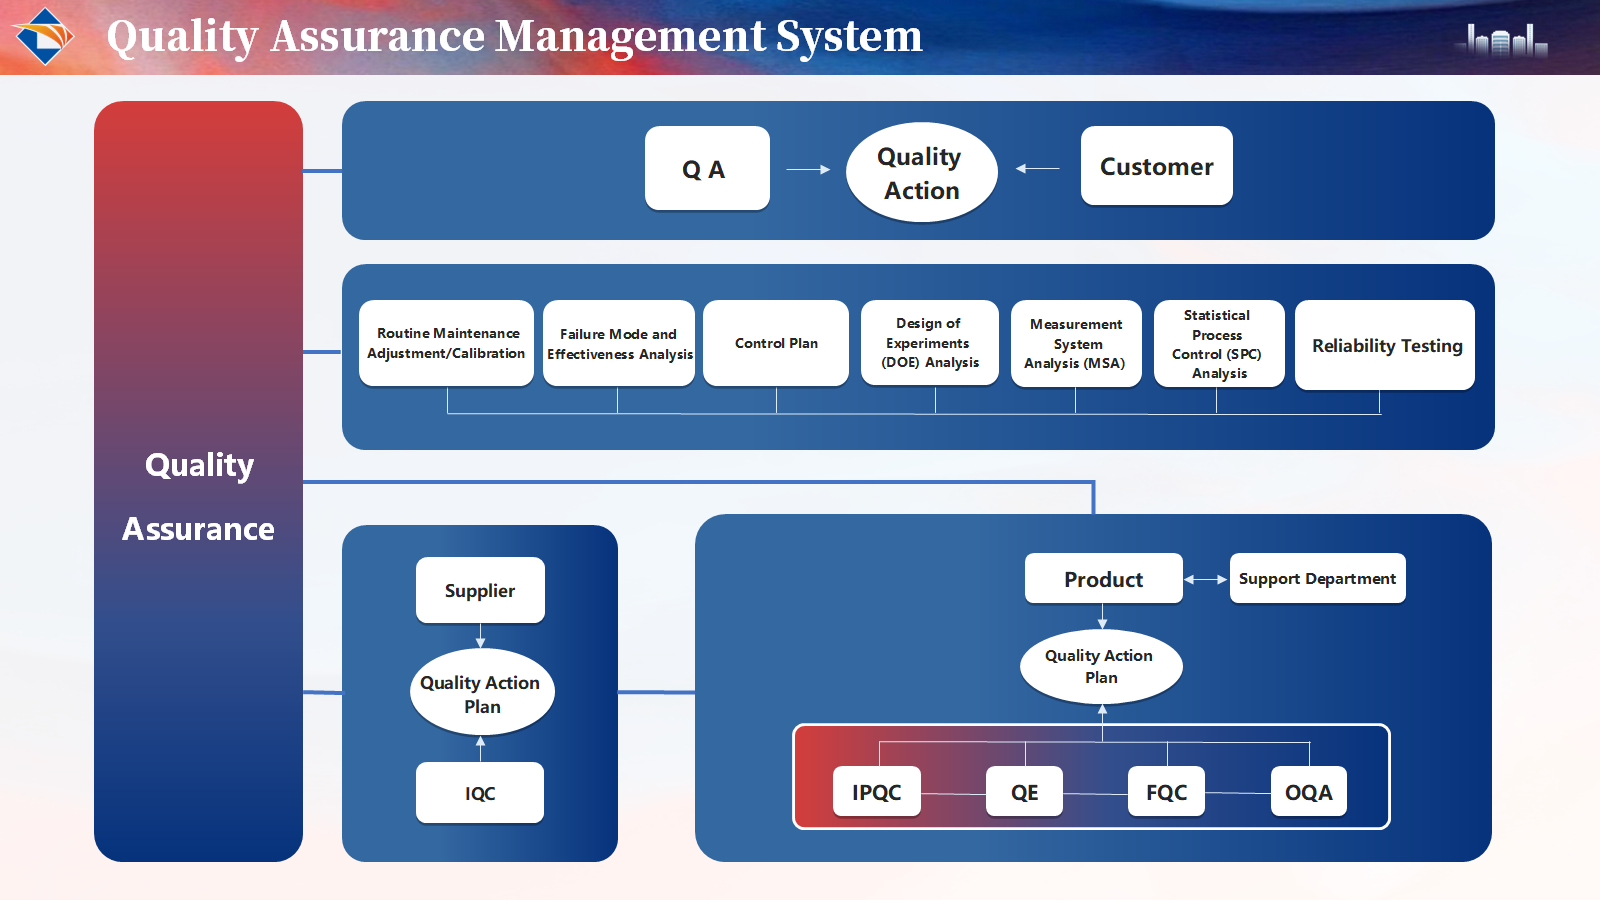
Task: Select Design of Experiments (DOE) Analysis box
Action: coord(930,343)
